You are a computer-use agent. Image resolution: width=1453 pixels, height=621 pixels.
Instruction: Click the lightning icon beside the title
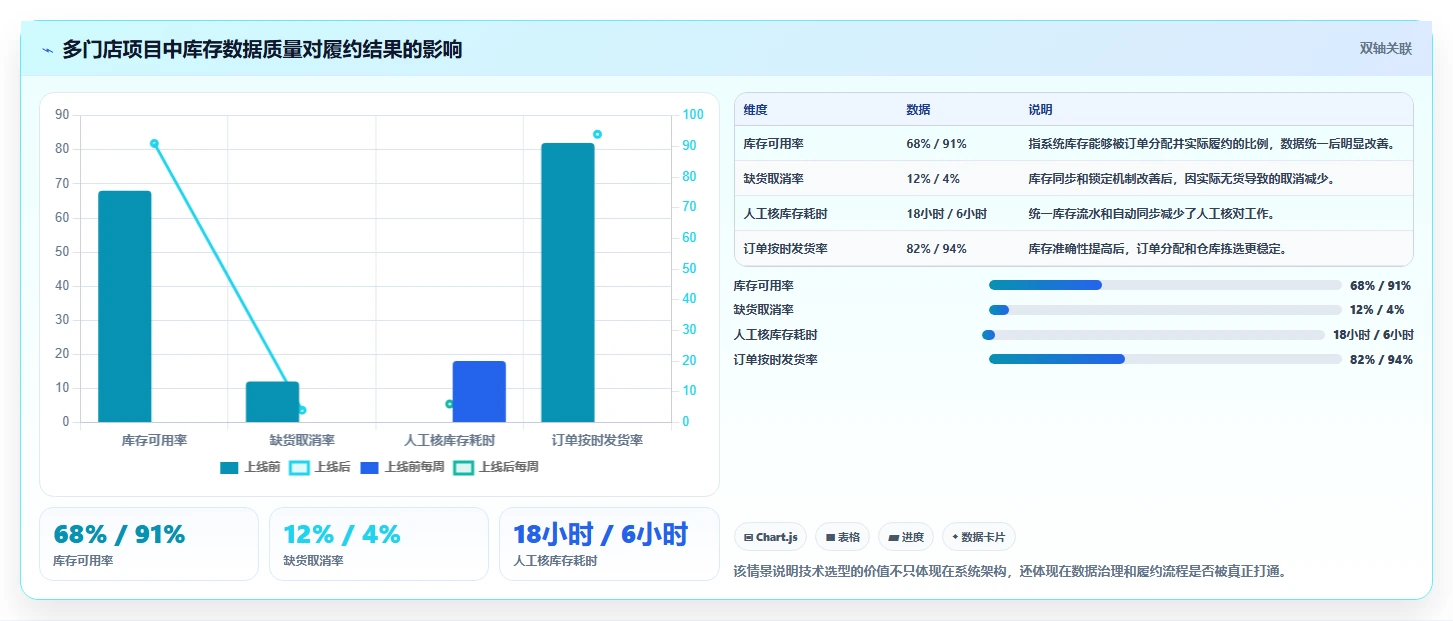tap(47, 50)
